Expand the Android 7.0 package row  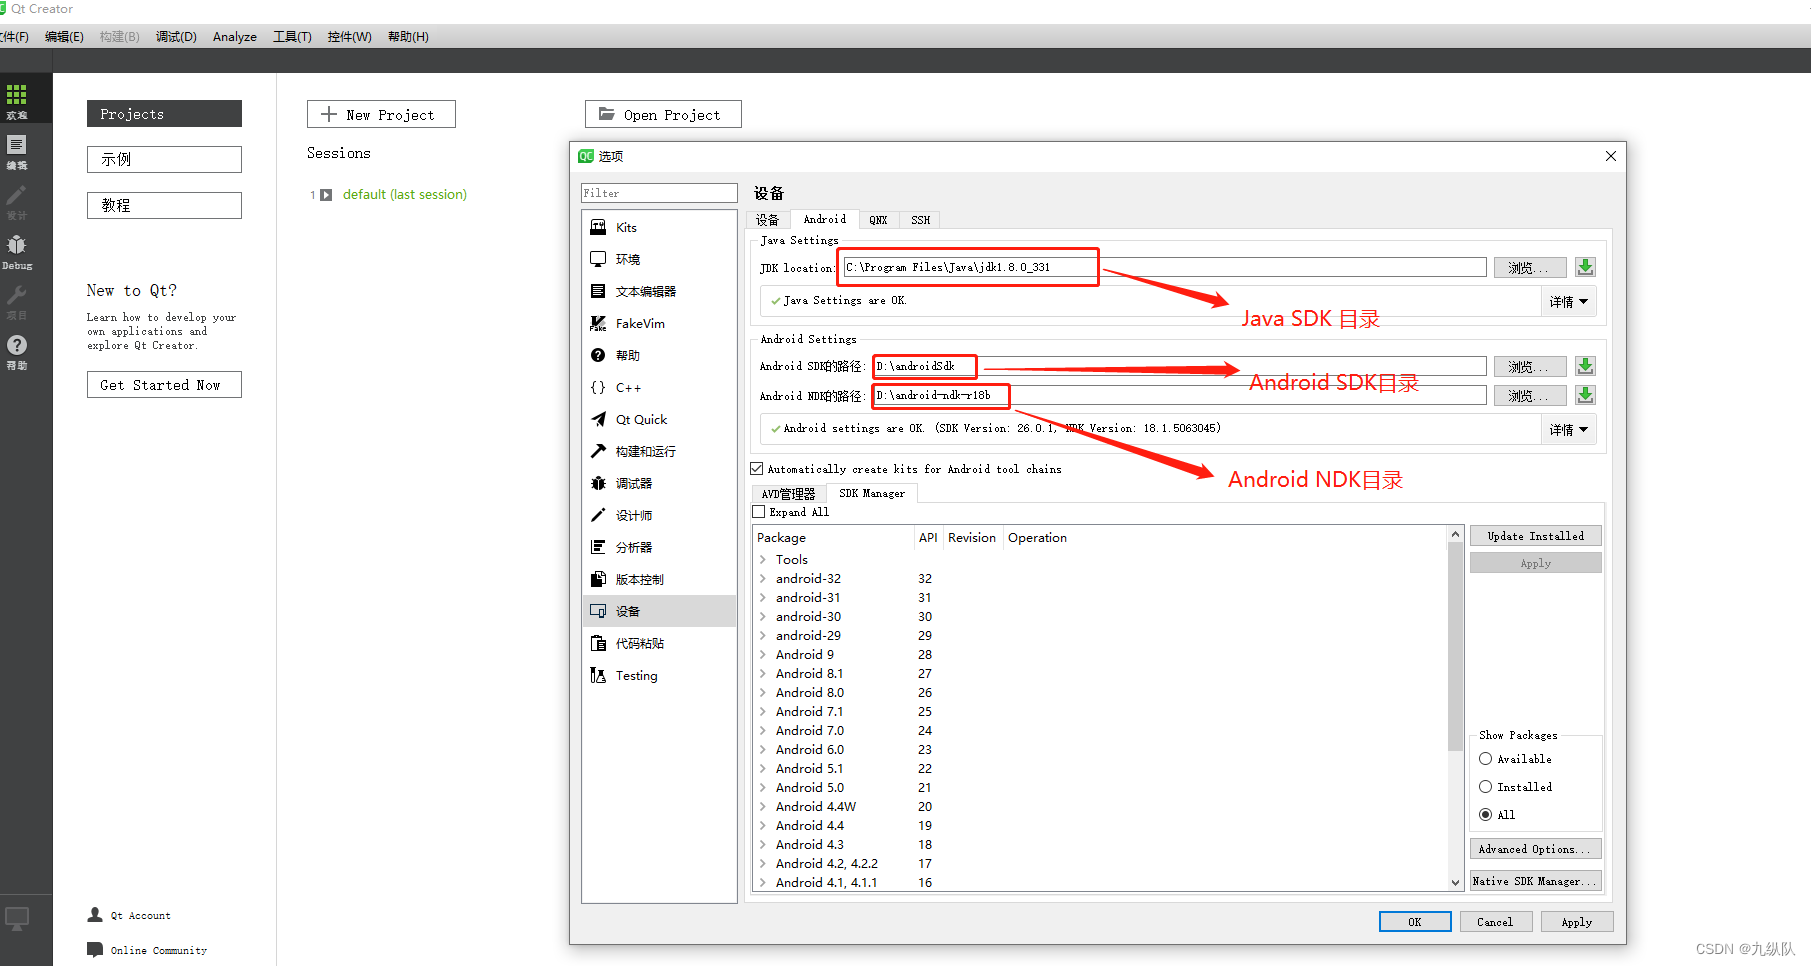click(763, 731)
